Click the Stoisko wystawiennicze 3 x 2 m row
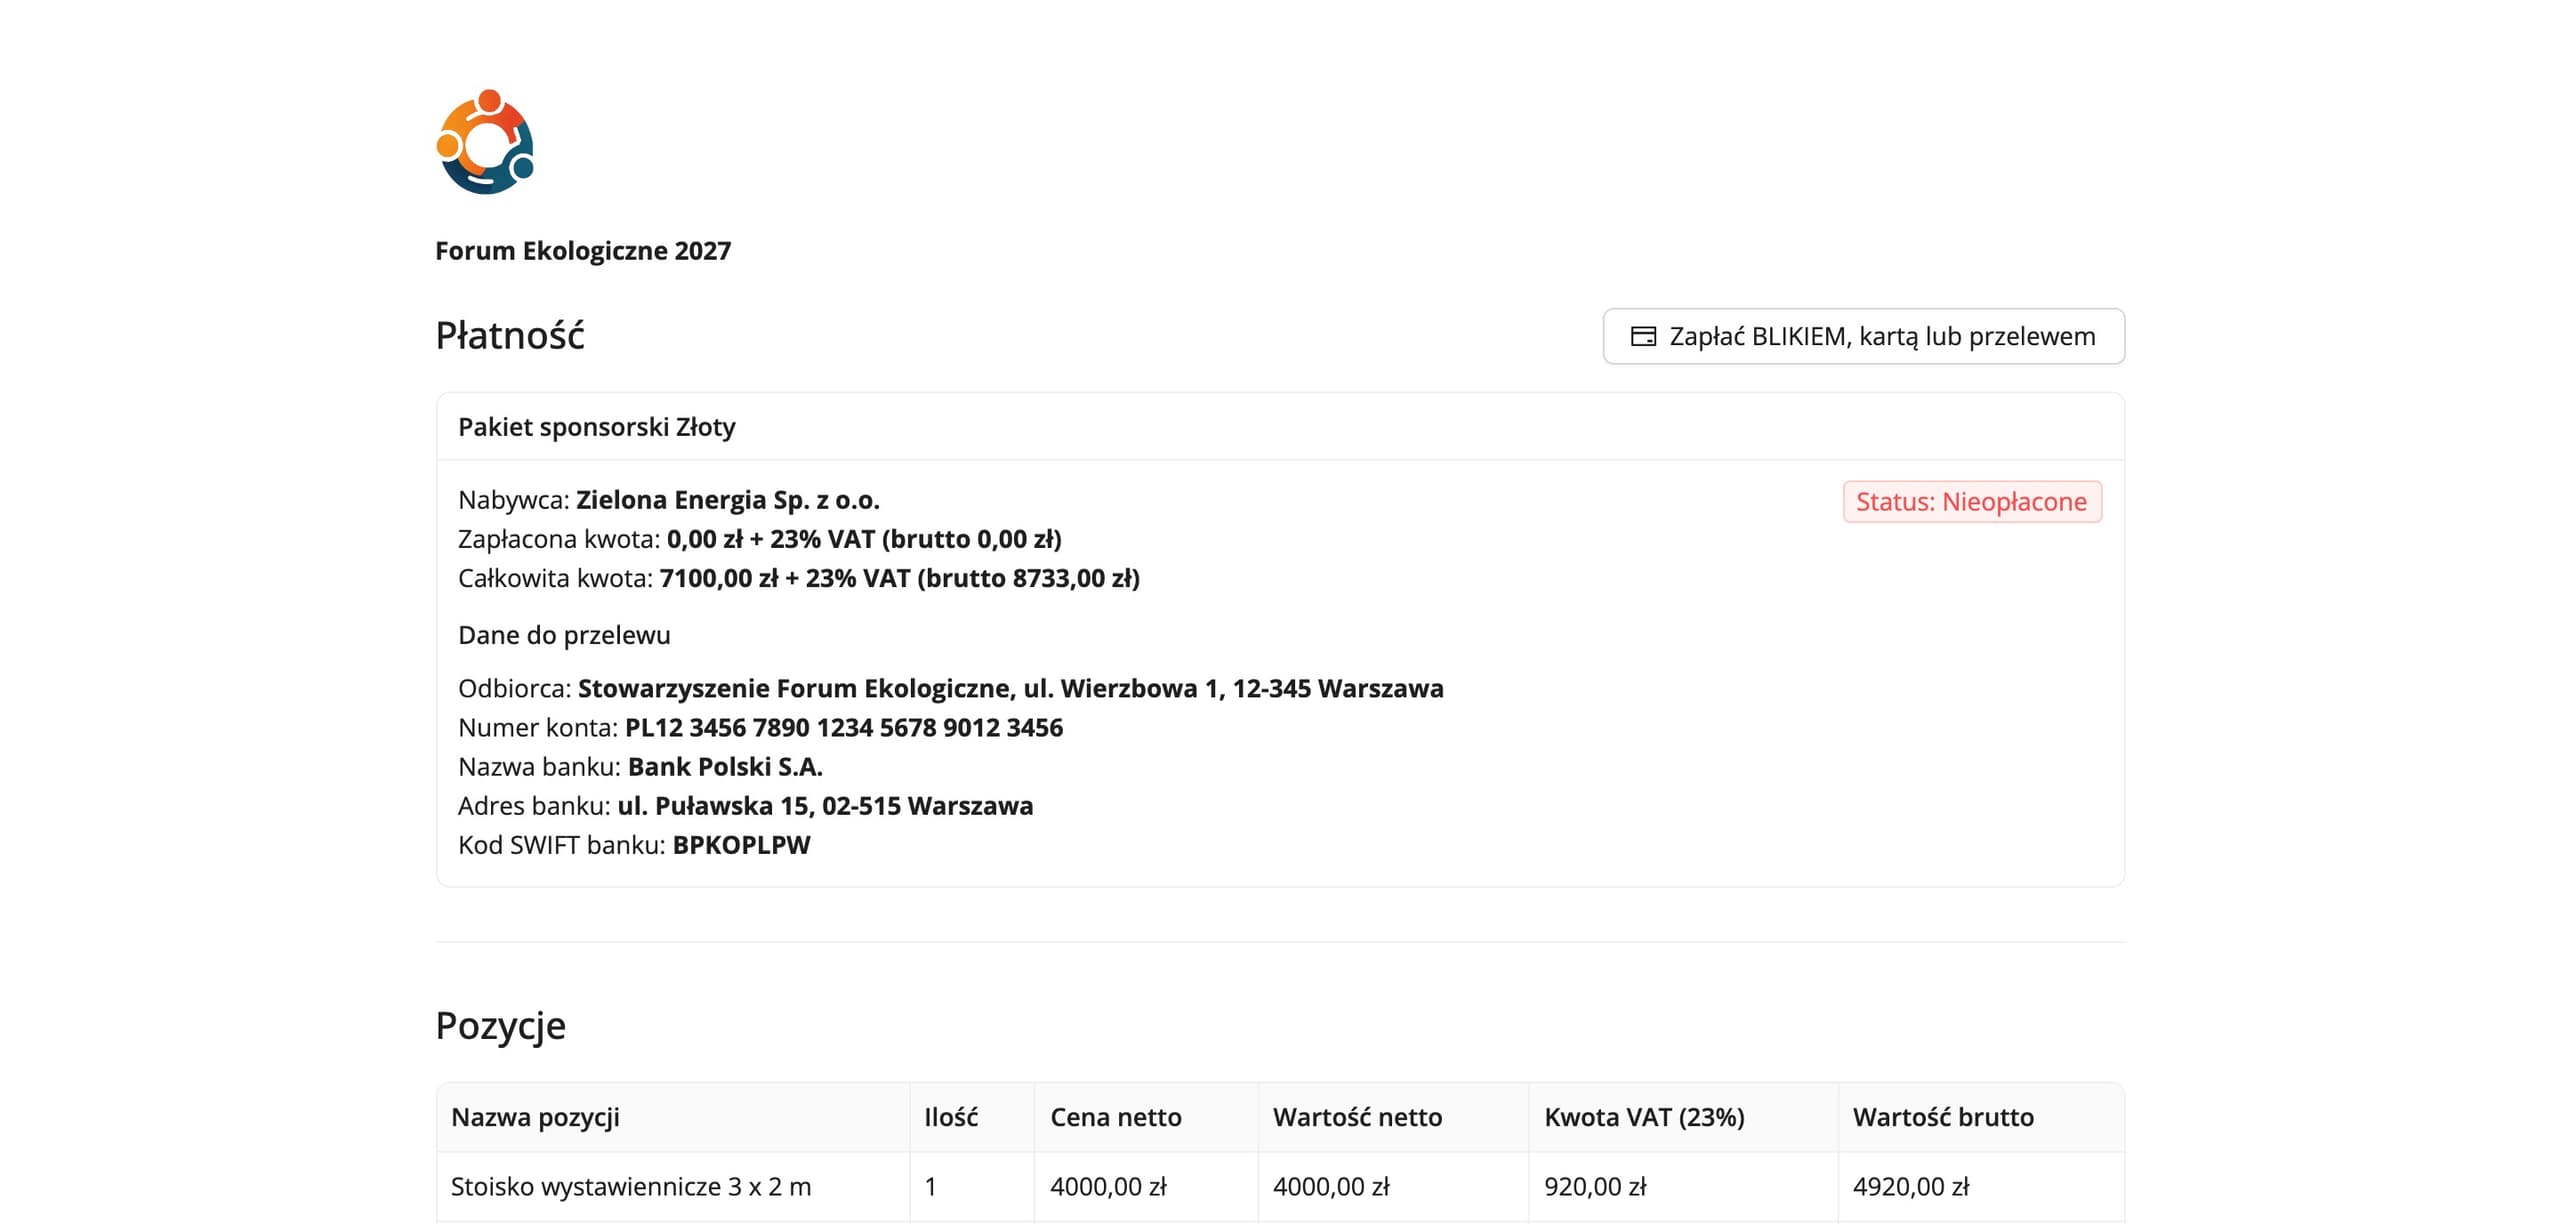 click(x=1280, y=1187)
